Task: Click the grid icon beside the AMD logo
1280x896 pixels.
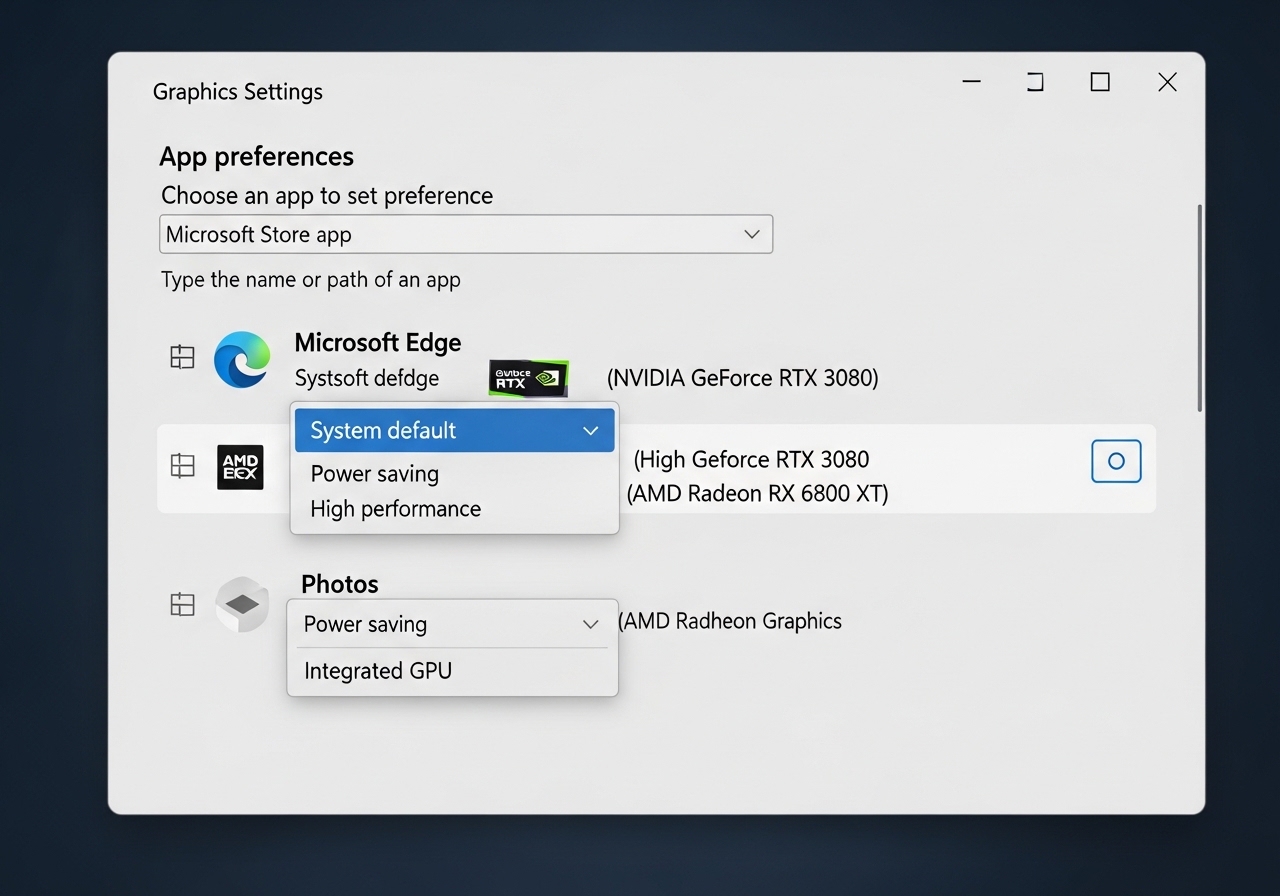Action: click(182, 465)
